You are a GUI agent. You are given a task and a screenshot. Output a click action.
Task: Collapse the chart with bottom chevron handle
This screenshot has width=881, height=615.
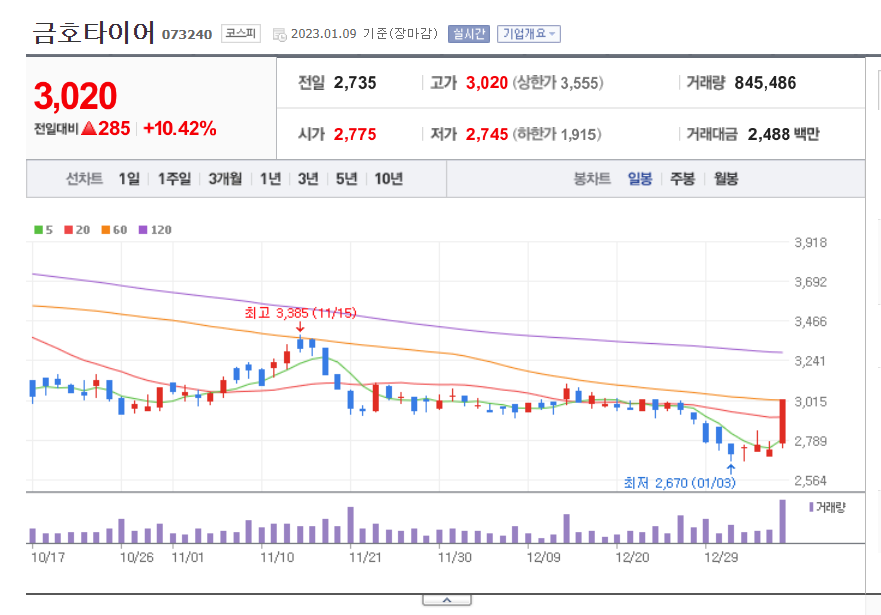(x=447, y=600)
